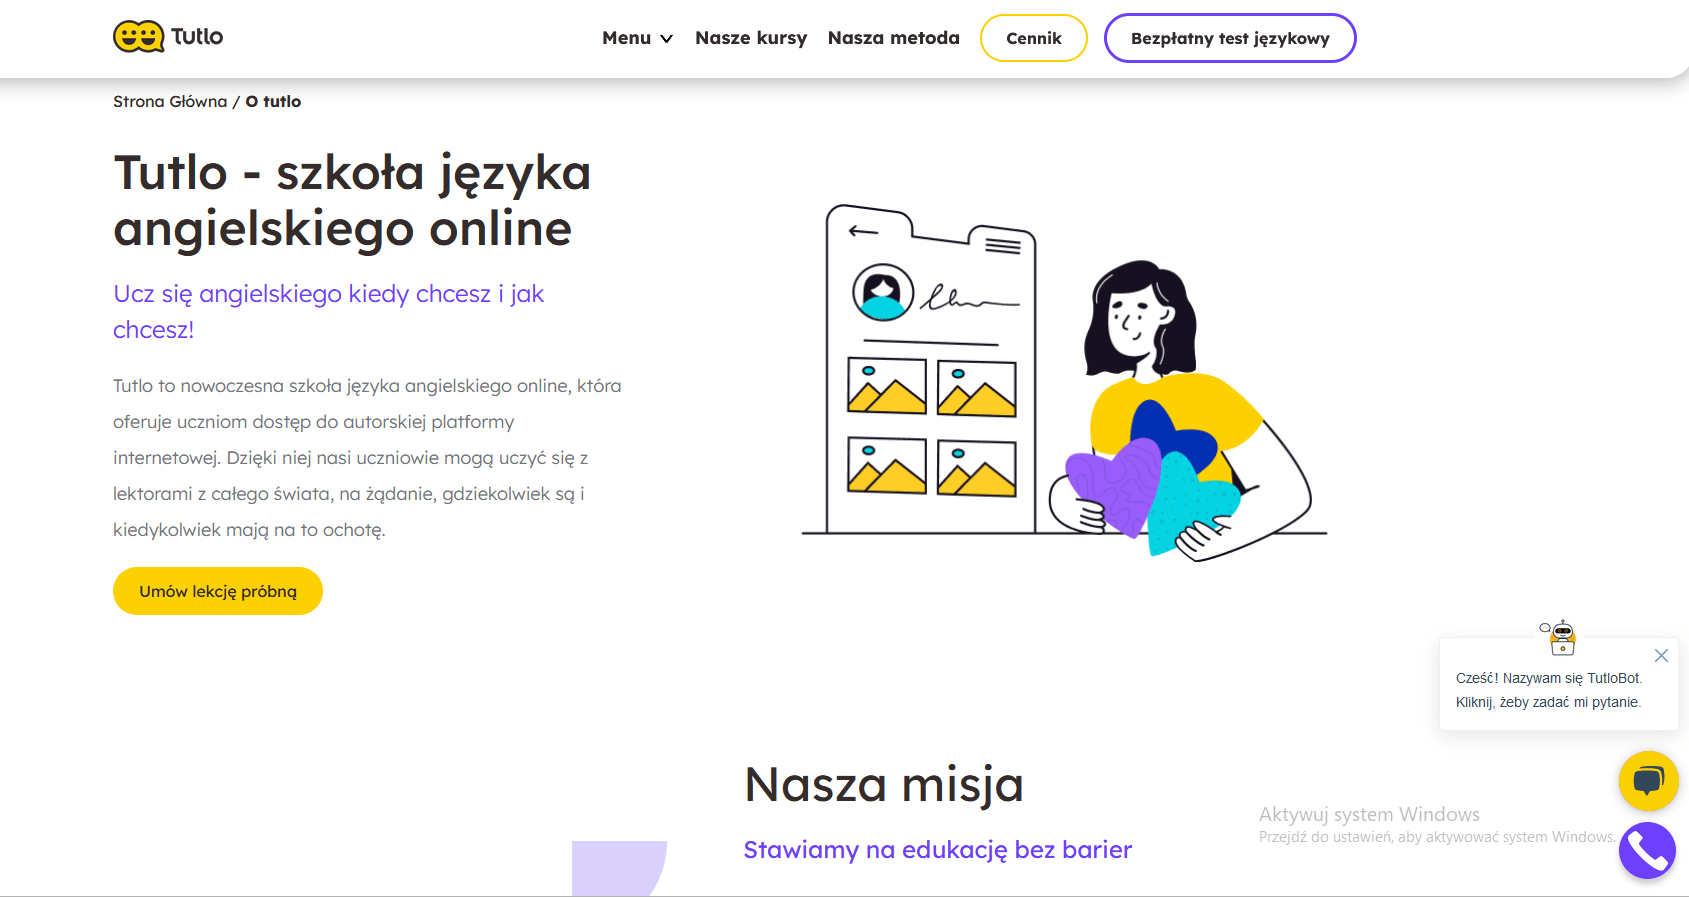Click the purple heart in the illustration

click(1110, 485)
